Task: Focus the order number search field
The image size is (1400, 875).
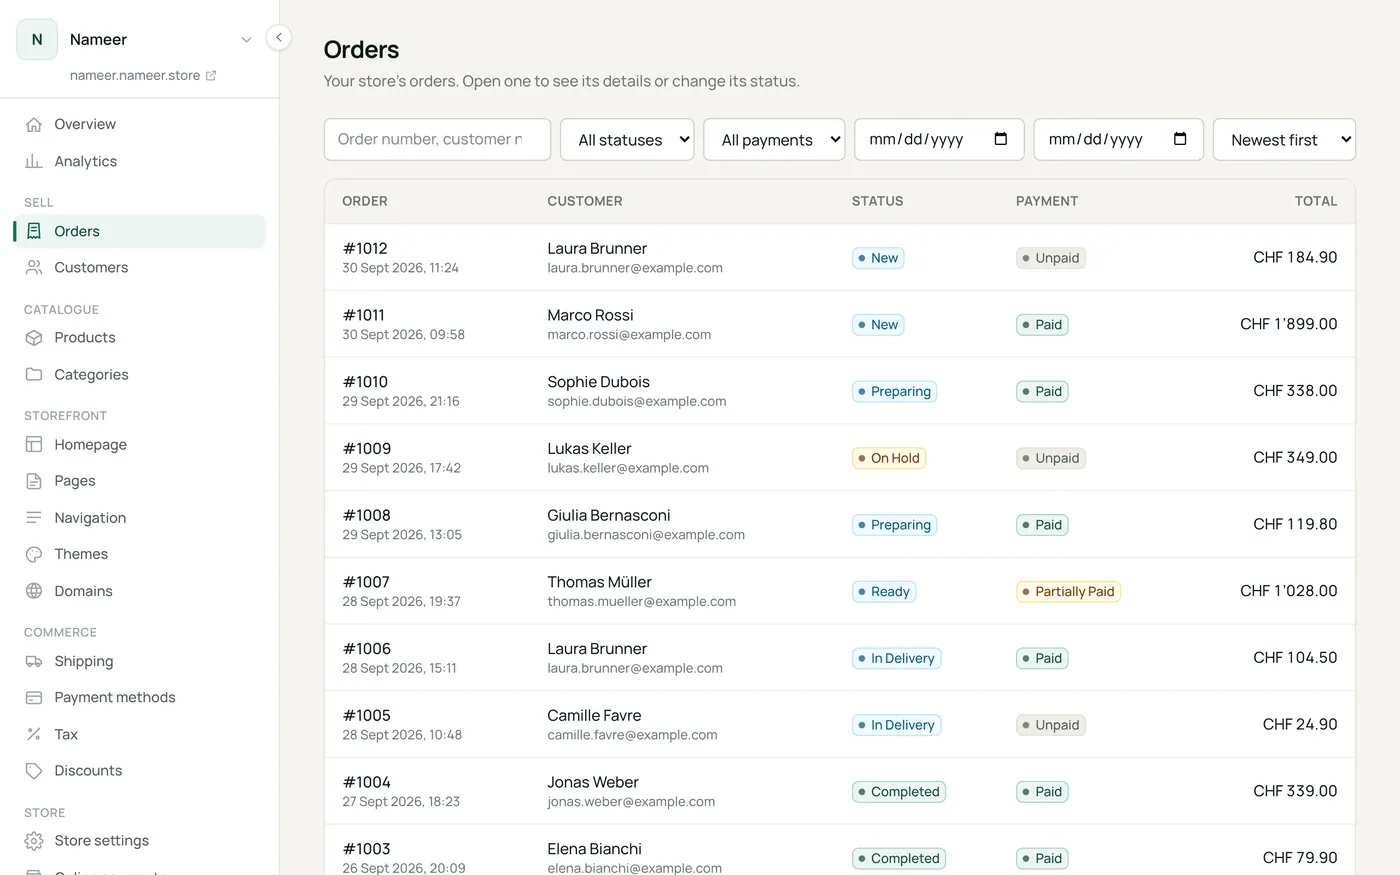Action: pyautogui.click(x=437, y=139)
